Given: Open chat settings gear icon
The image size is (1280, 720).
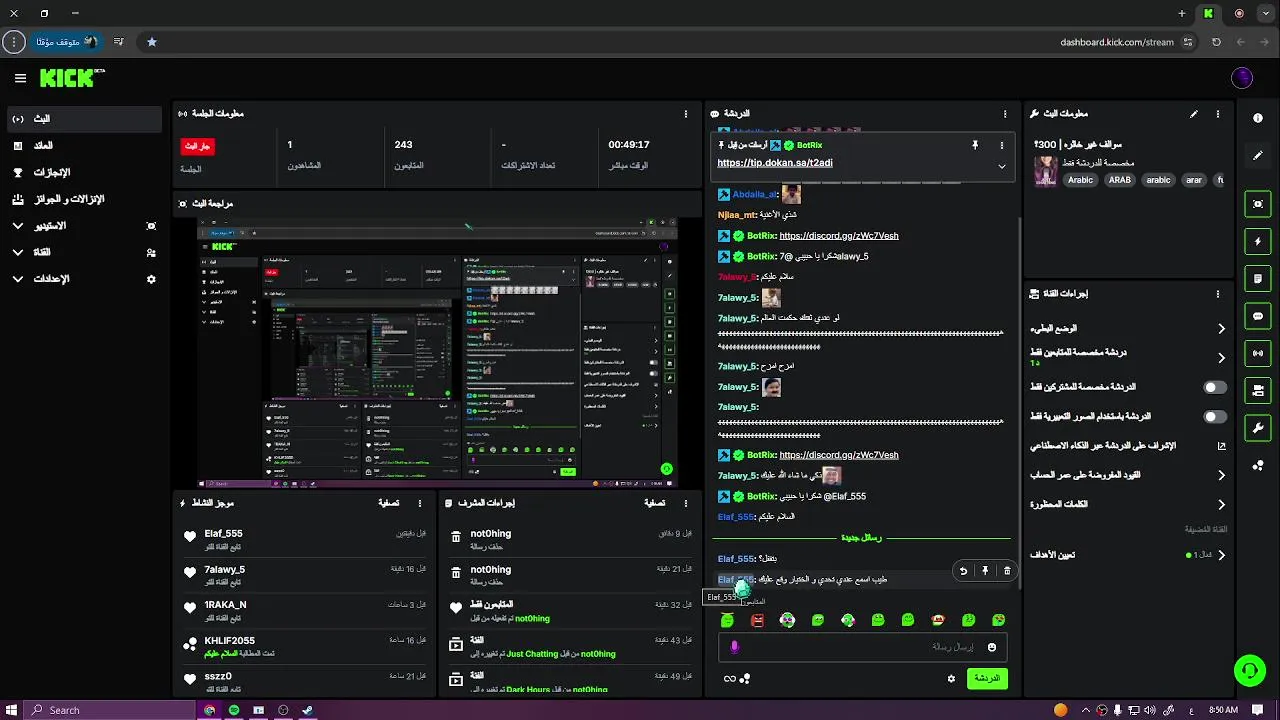Looking at the screenshot, I should coord(951,678).
